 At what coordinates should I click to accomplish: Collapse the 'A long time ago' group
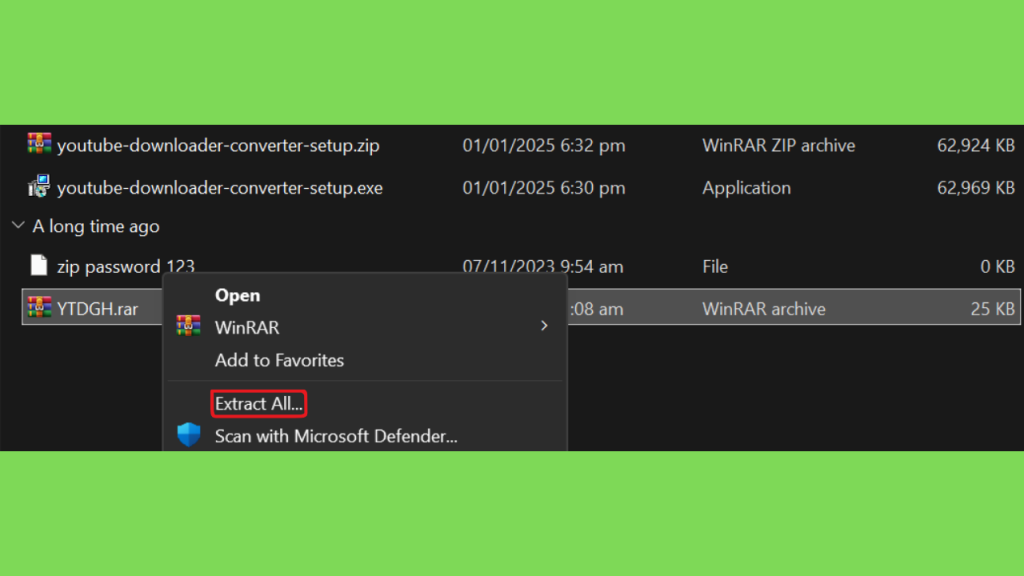(x=18, y=226)
